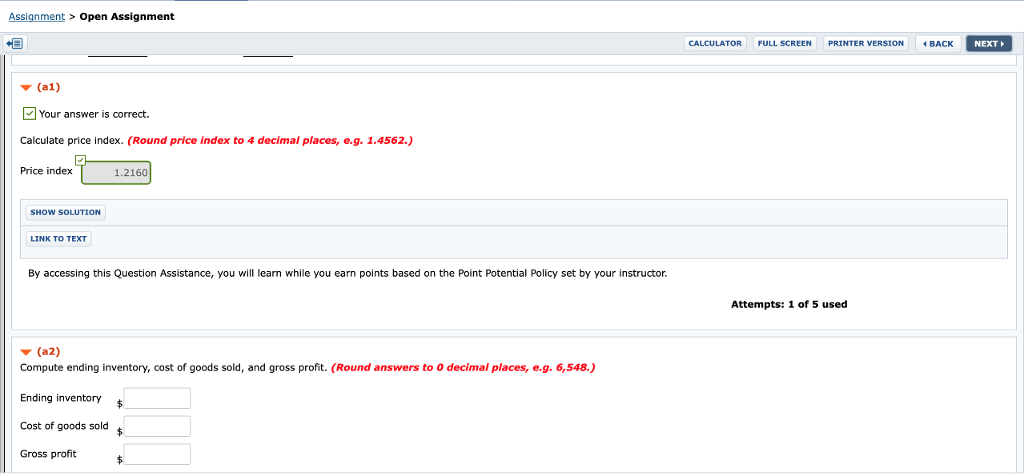
Task: Click the Cost of goods sold field
Action: click(157, 426)
